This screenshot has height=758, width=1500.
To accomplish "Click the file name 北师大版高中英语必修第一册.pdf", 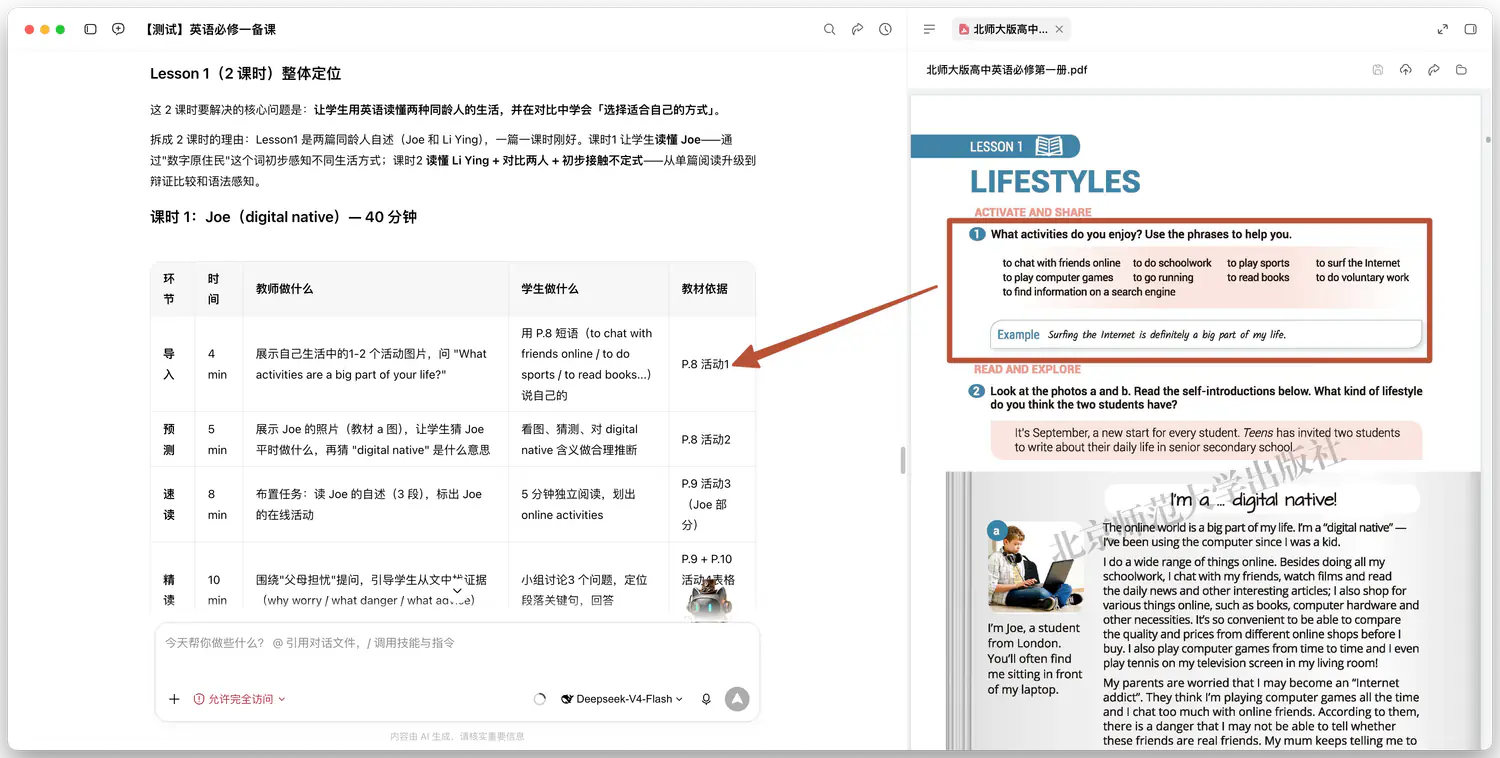I will pyautogui.click(x=1006, y=70).
